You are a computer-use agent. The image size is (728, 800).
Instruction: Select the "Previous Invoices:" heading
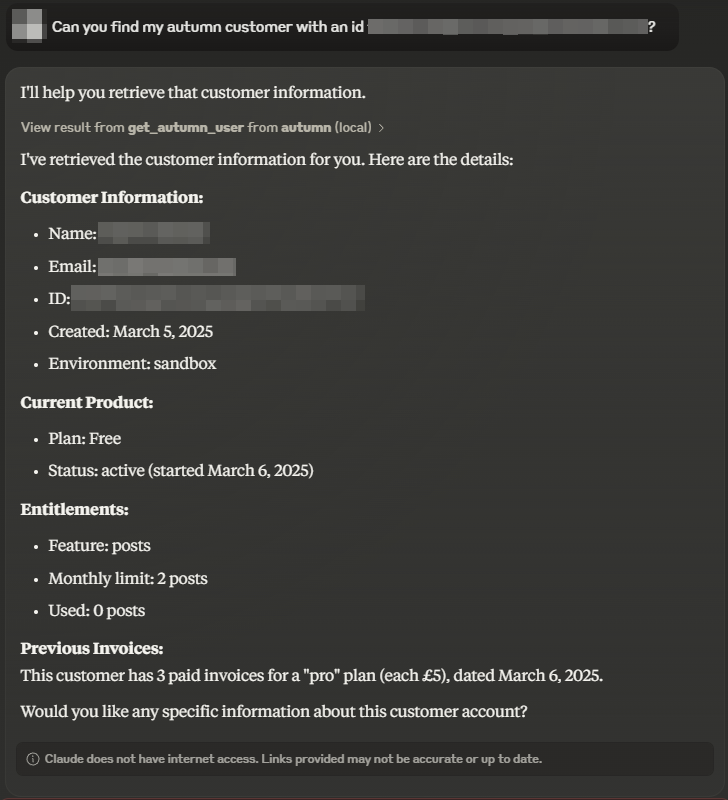92,649
